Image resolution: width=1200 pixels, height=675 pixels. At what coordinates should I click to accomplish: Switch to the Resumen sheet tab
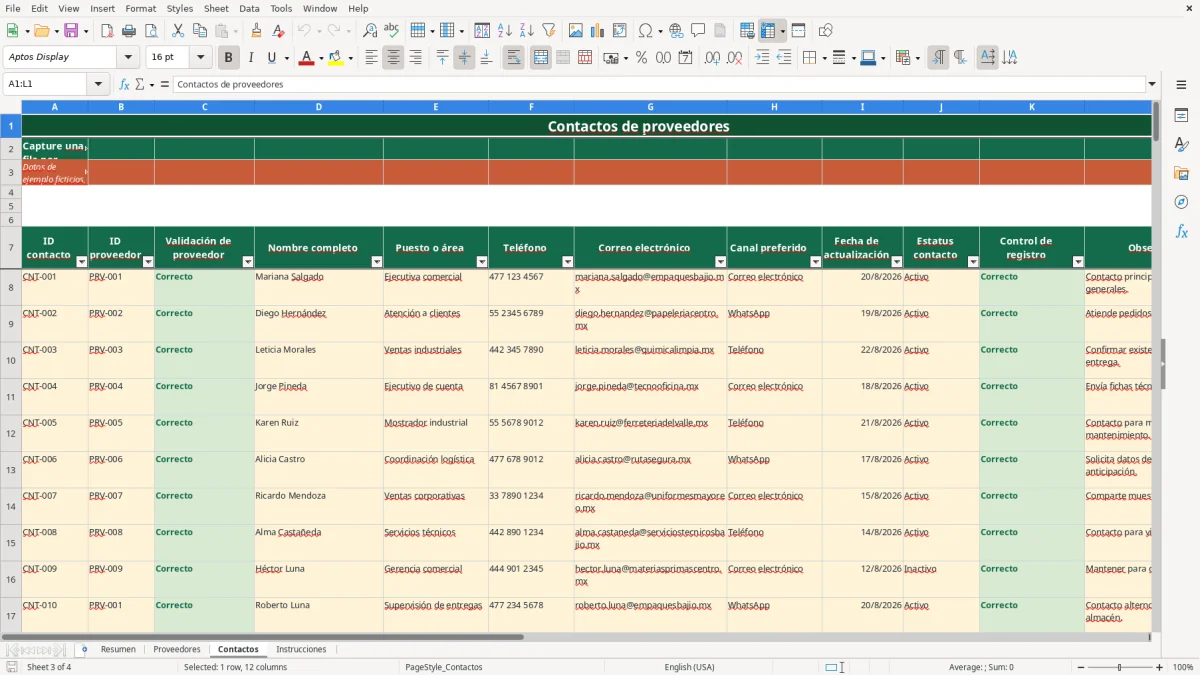tap(118, 649)
